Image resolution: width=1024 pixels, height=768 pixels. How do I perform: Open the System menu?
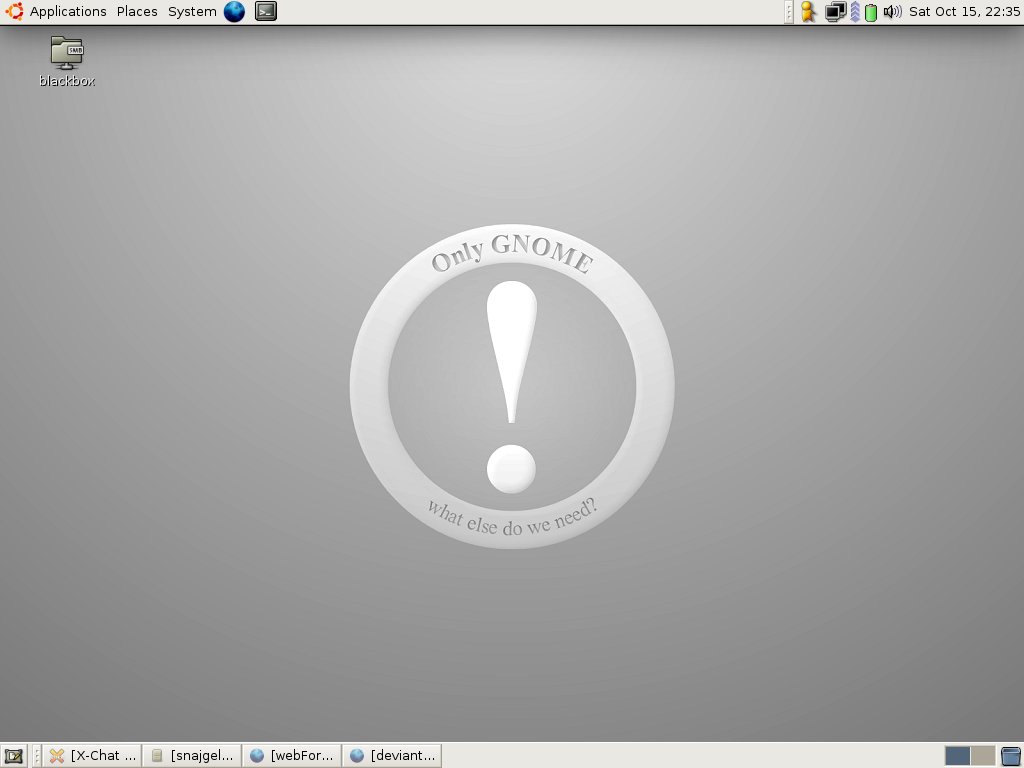coord(192,12)
